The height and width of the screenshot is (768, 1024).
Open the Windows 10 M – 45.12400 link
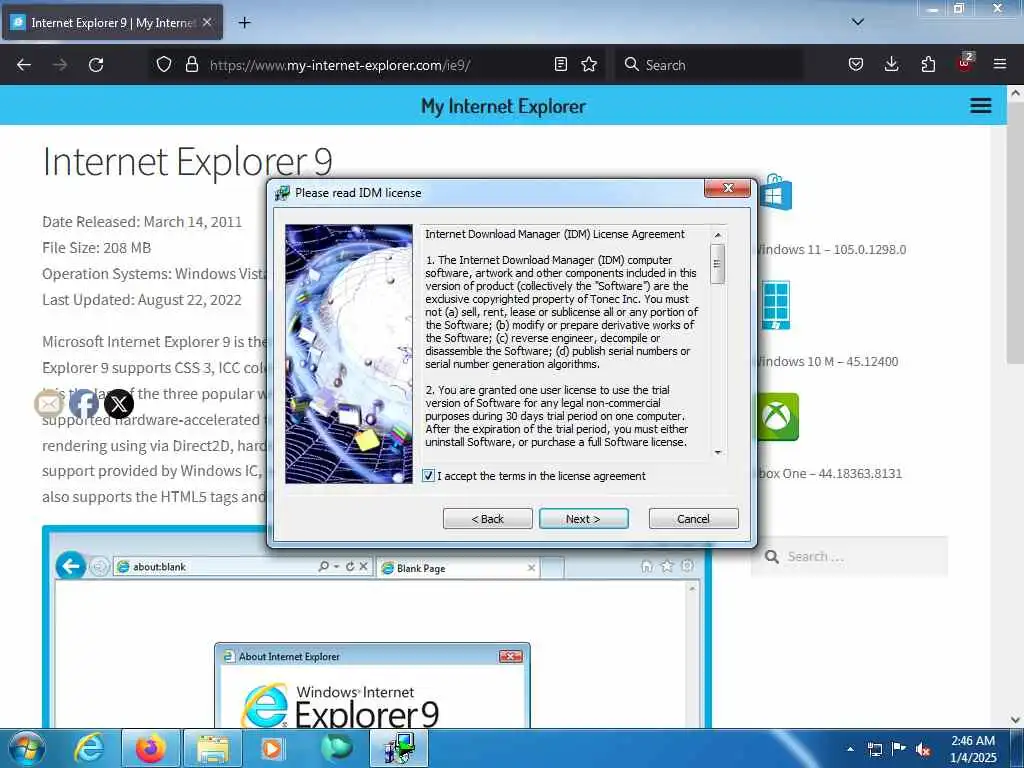pos(827,362)
